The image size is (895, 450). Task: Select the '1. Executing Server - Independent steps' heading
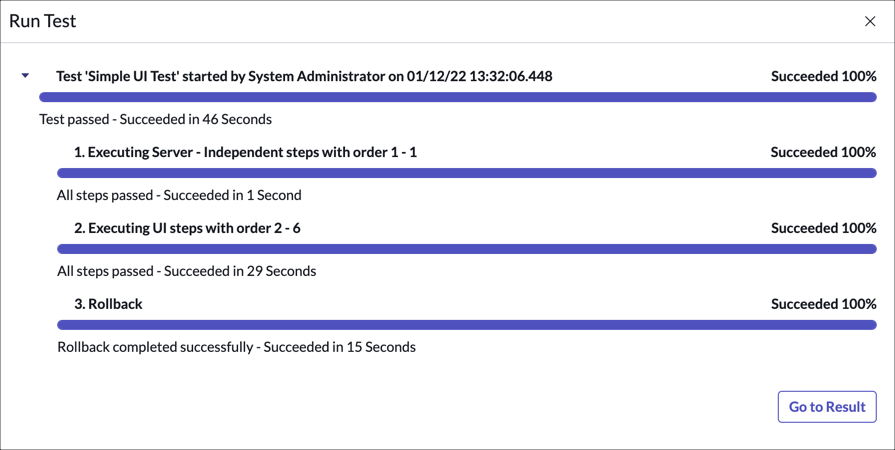[245, 152]
